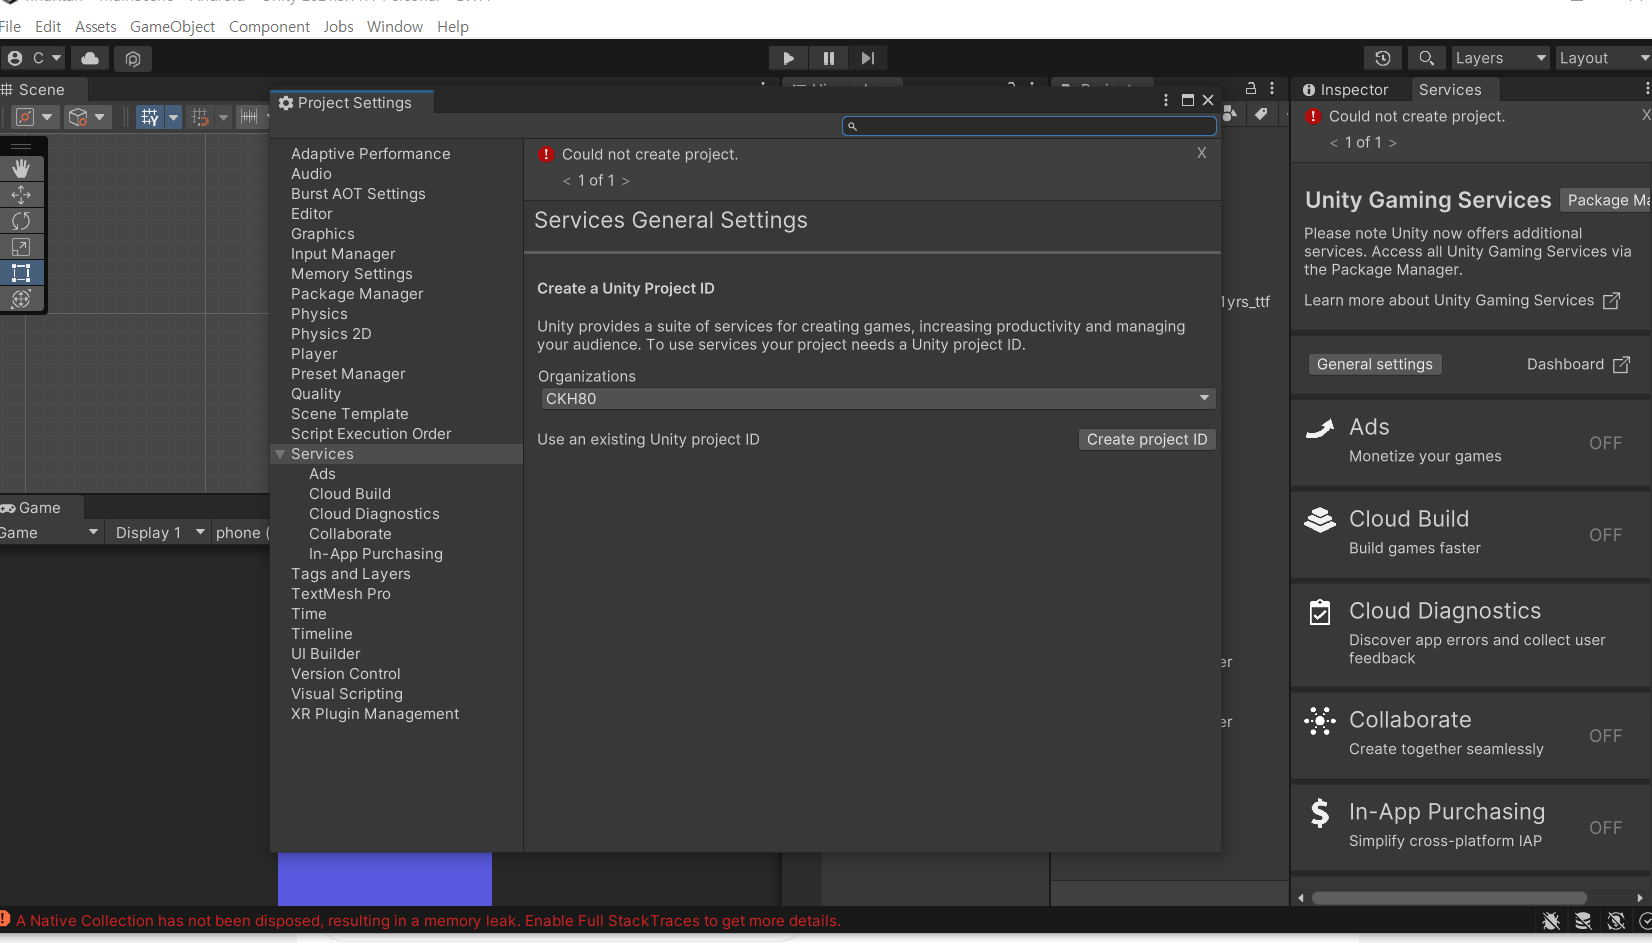This screenshot has width=1652, height=943.
Task: Click the red console error icon in status bar
Action: pos(5,919)
